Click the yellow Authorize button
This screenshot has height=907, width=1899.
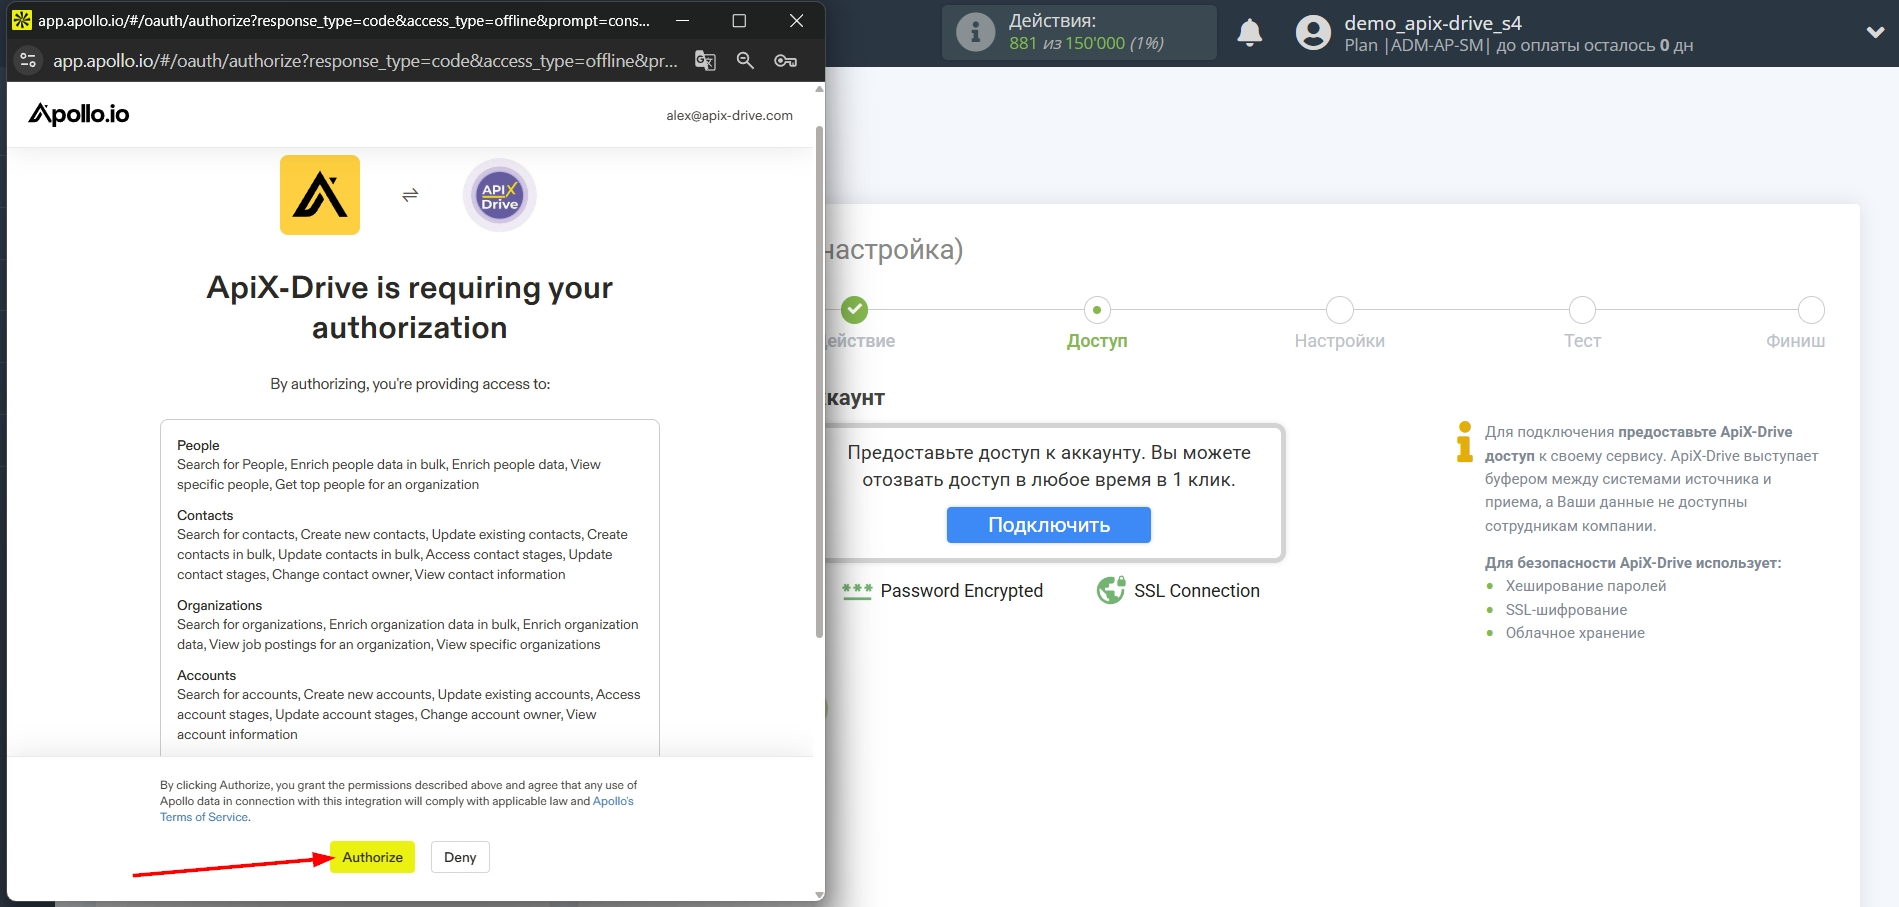372,857
